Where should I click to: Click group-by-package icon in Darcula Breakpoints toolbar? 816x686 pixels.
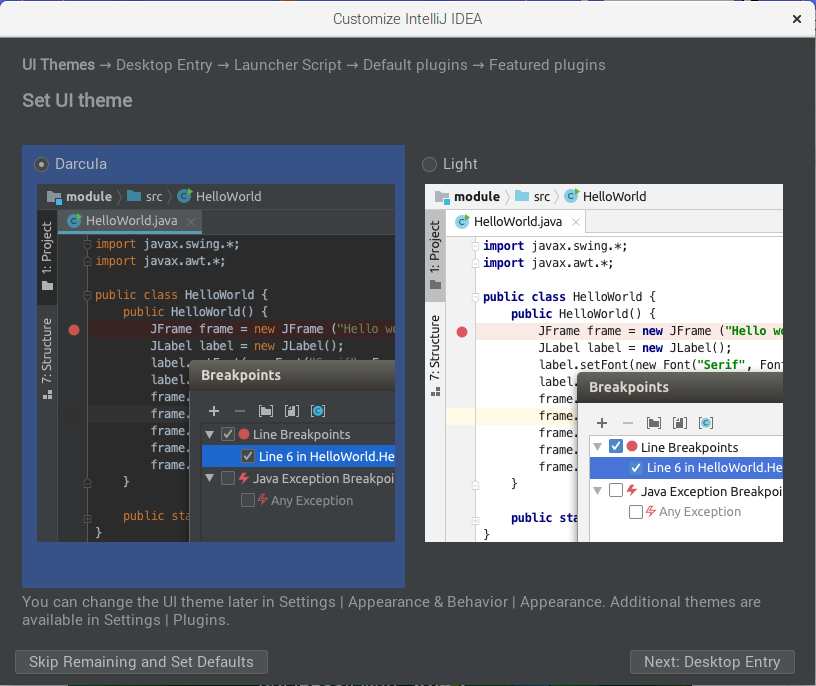coord(265,411)
